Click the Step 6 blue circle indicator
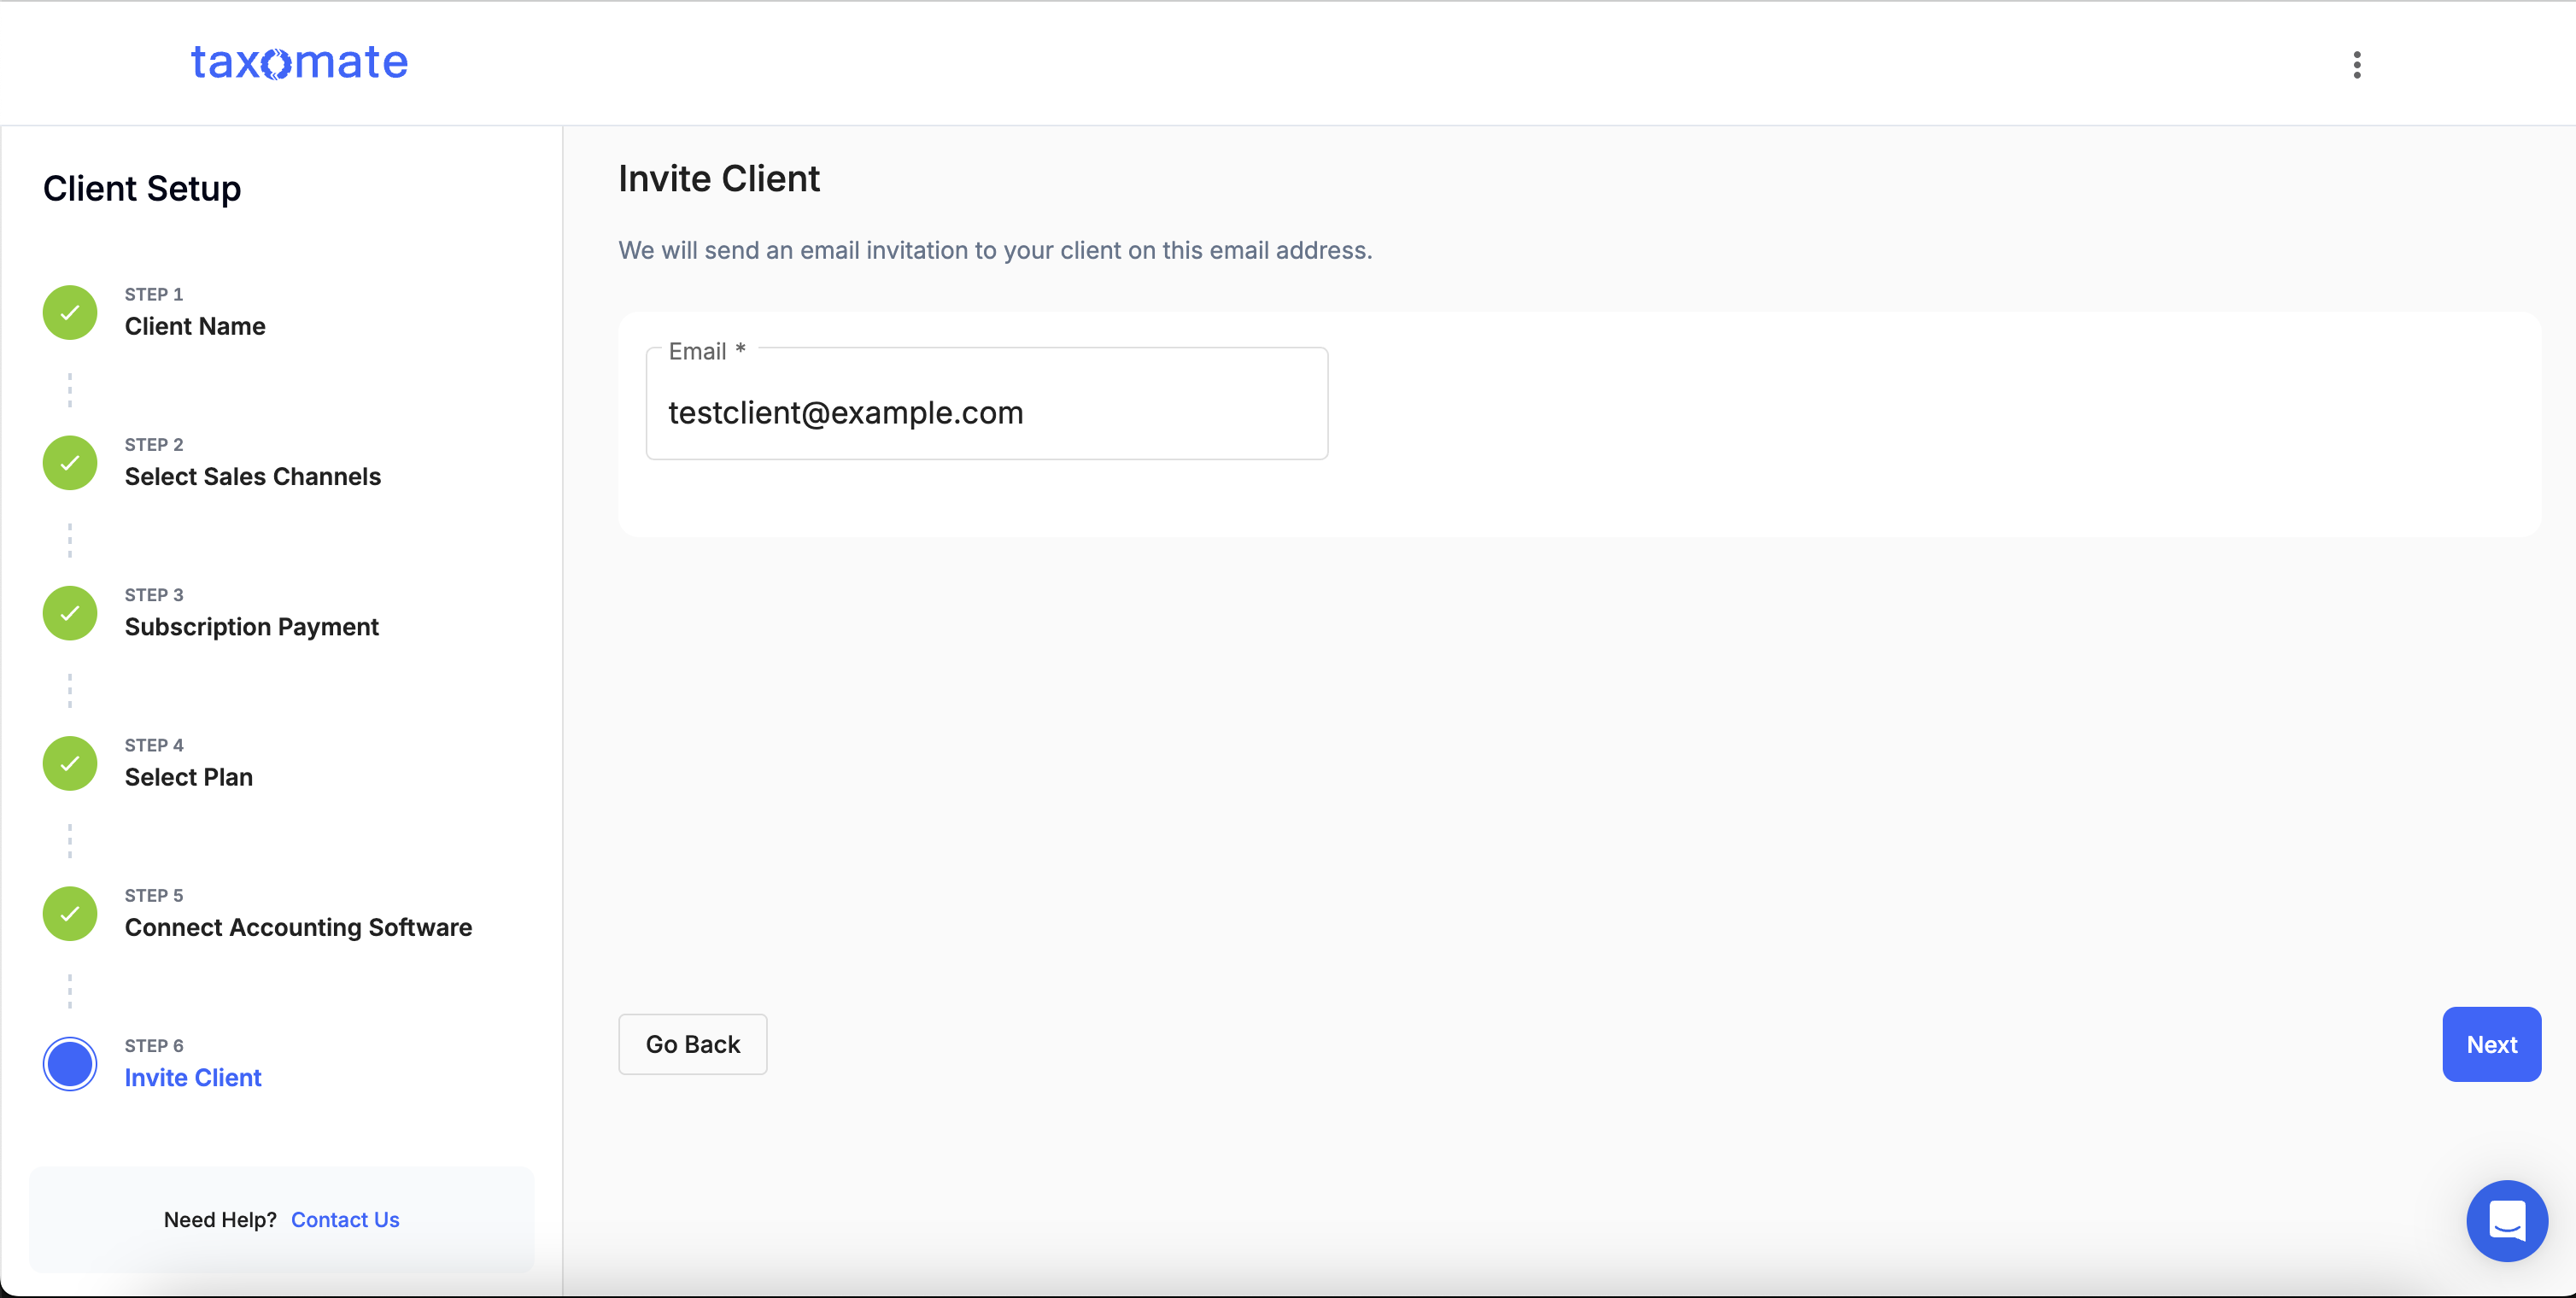This screenshot has height=1298, width=2576. (70, 1064)
